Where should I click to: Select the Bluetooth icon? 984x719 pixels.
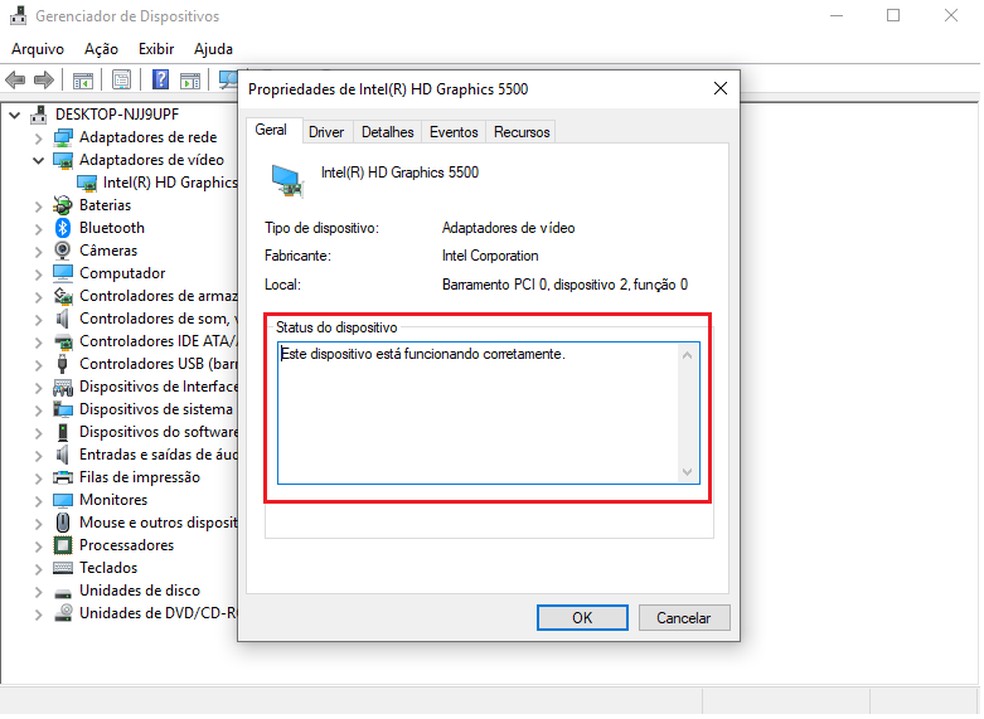click(x=63, y=228)
